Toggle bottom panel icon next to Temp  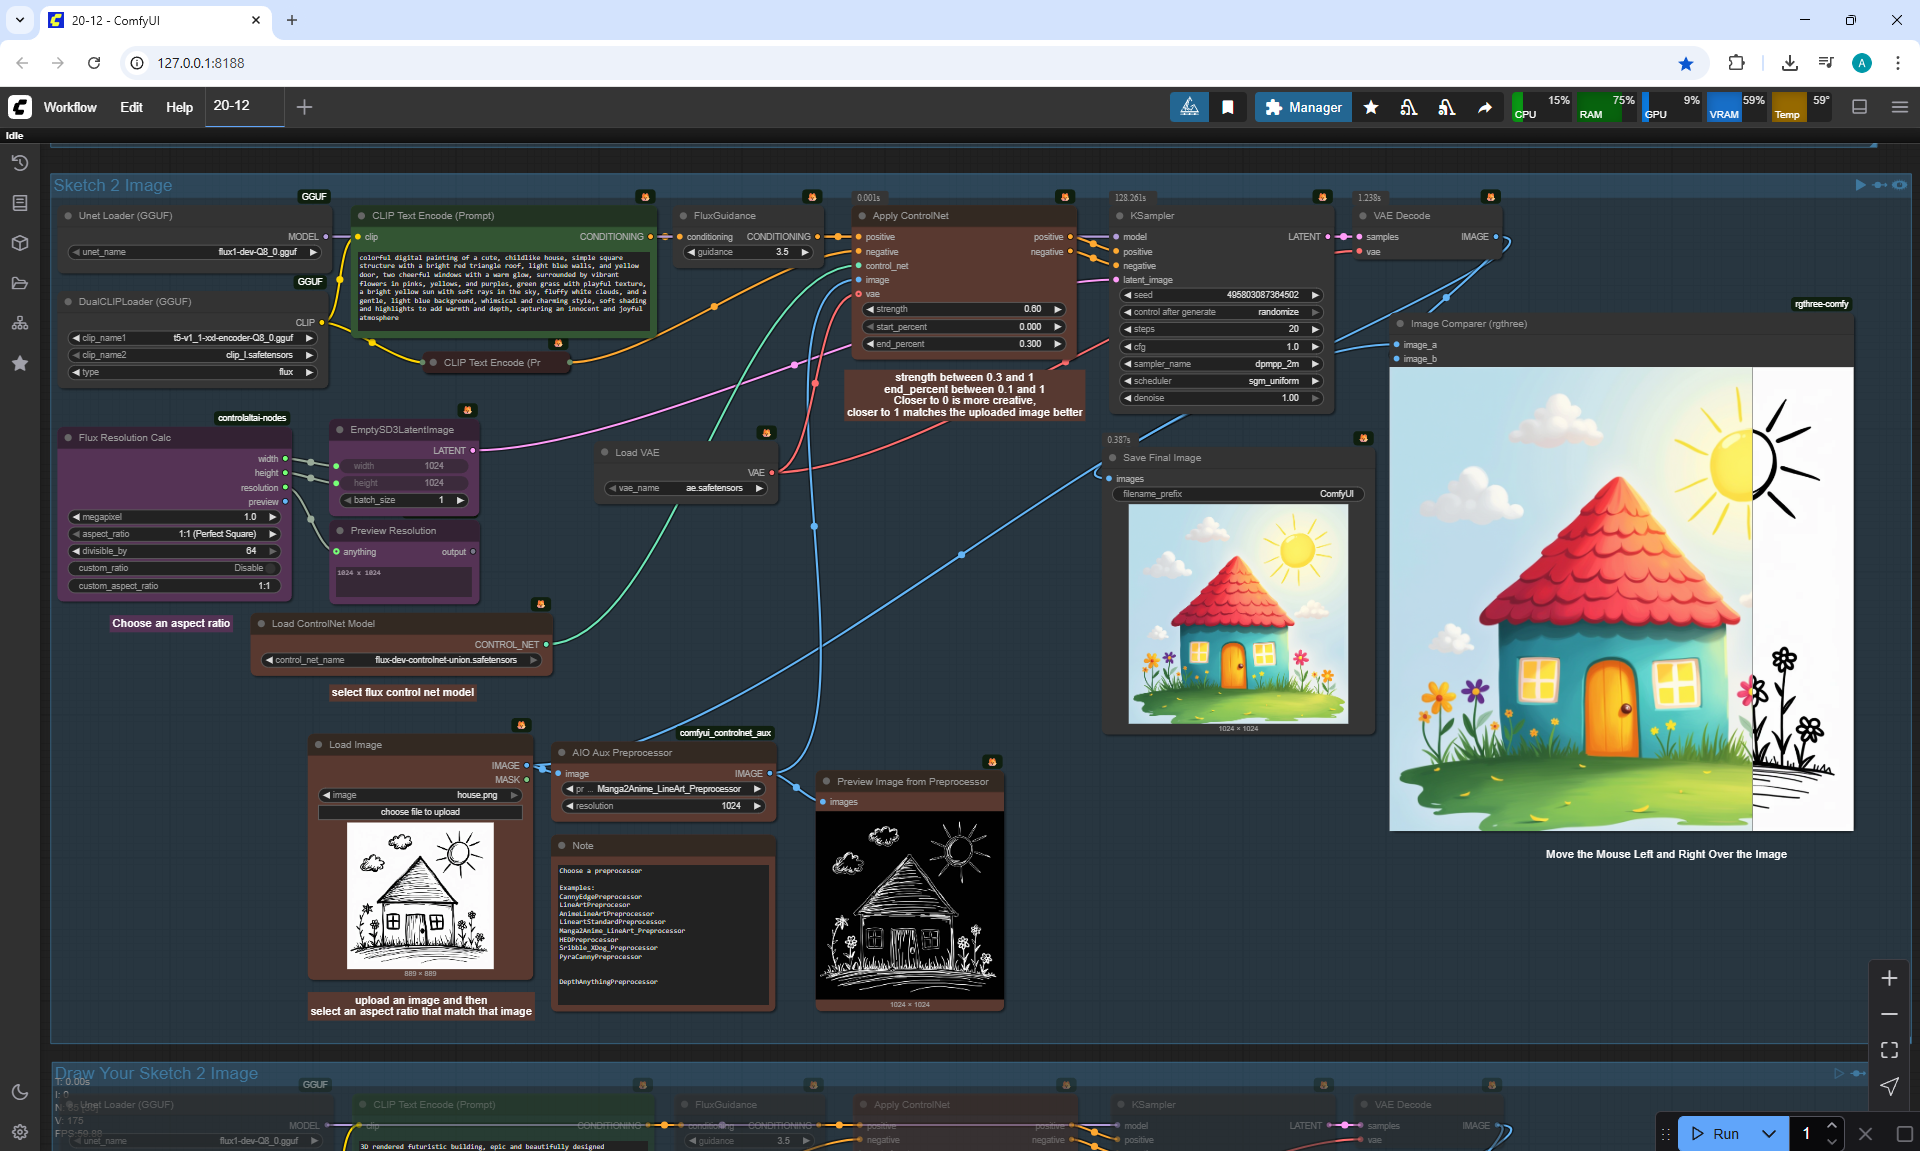pos(1860,107)
